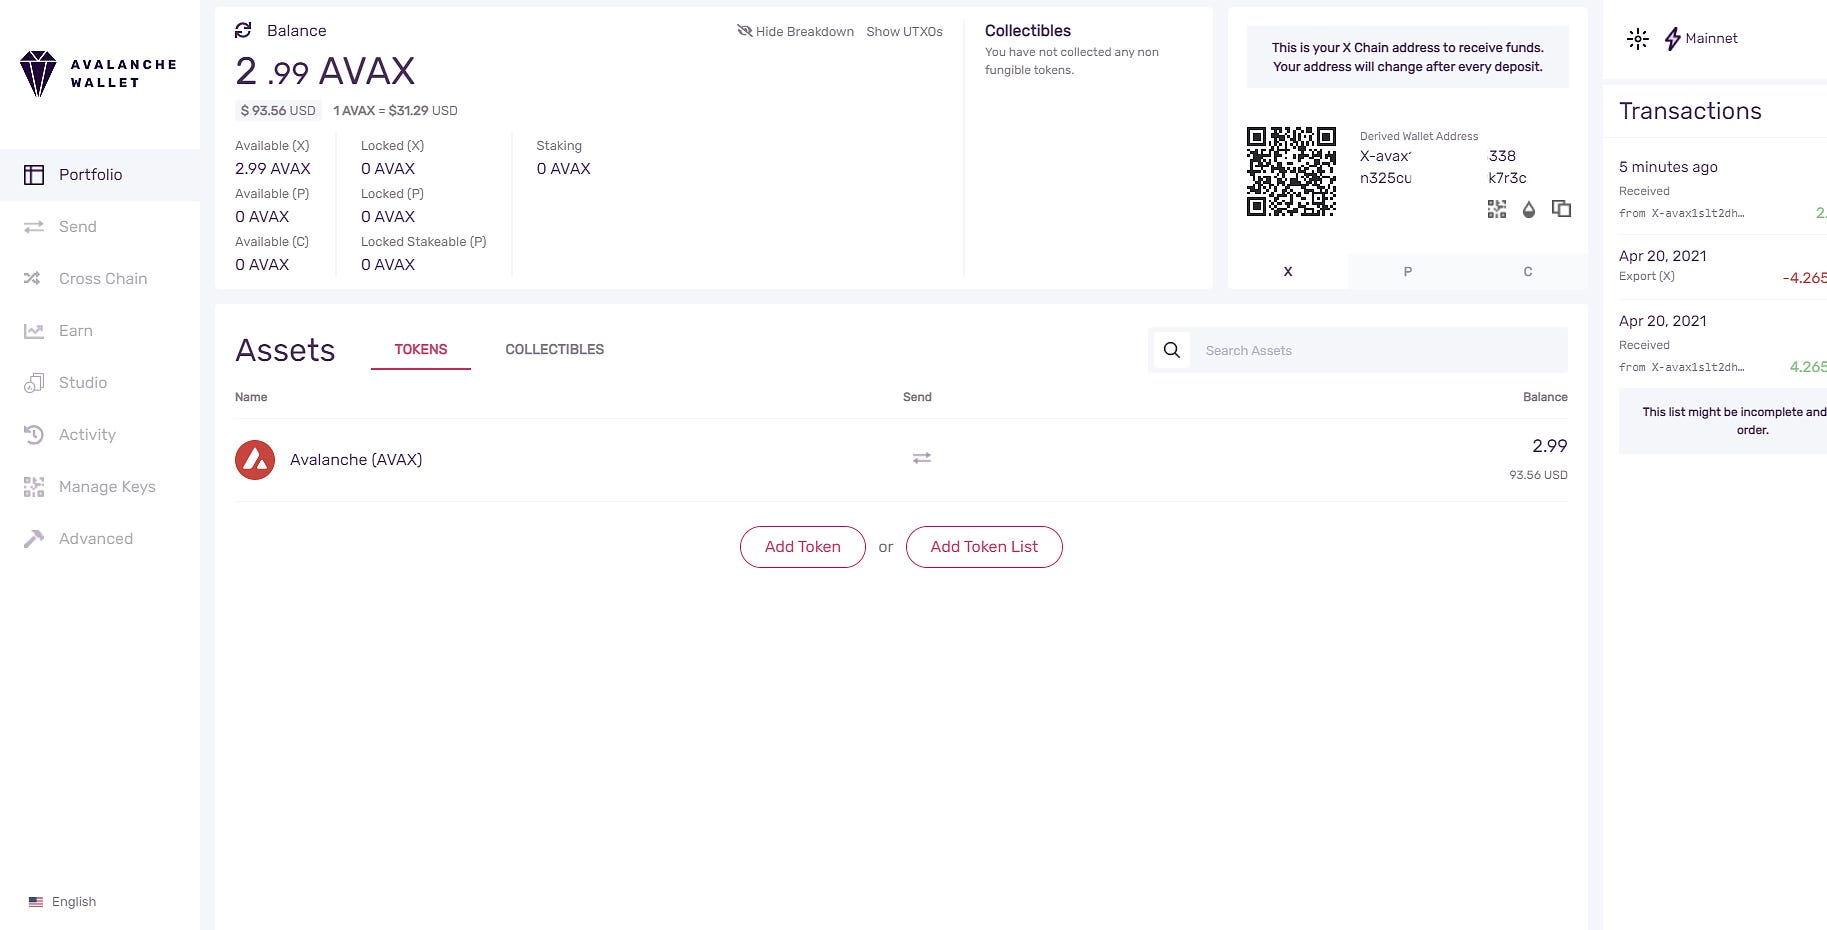The height and width of the screenshot is (930, 1827).
Task: Switch to the C chain address tab
Action: click(1528, 271)
